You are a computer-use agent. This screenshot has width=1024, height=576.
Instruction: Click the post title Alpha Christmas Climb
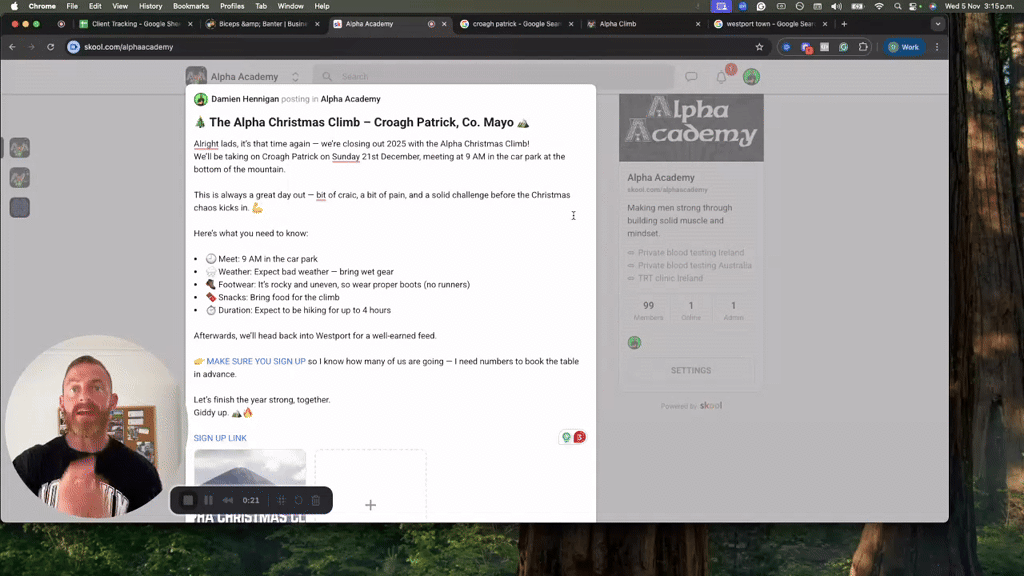coord(361,123)
